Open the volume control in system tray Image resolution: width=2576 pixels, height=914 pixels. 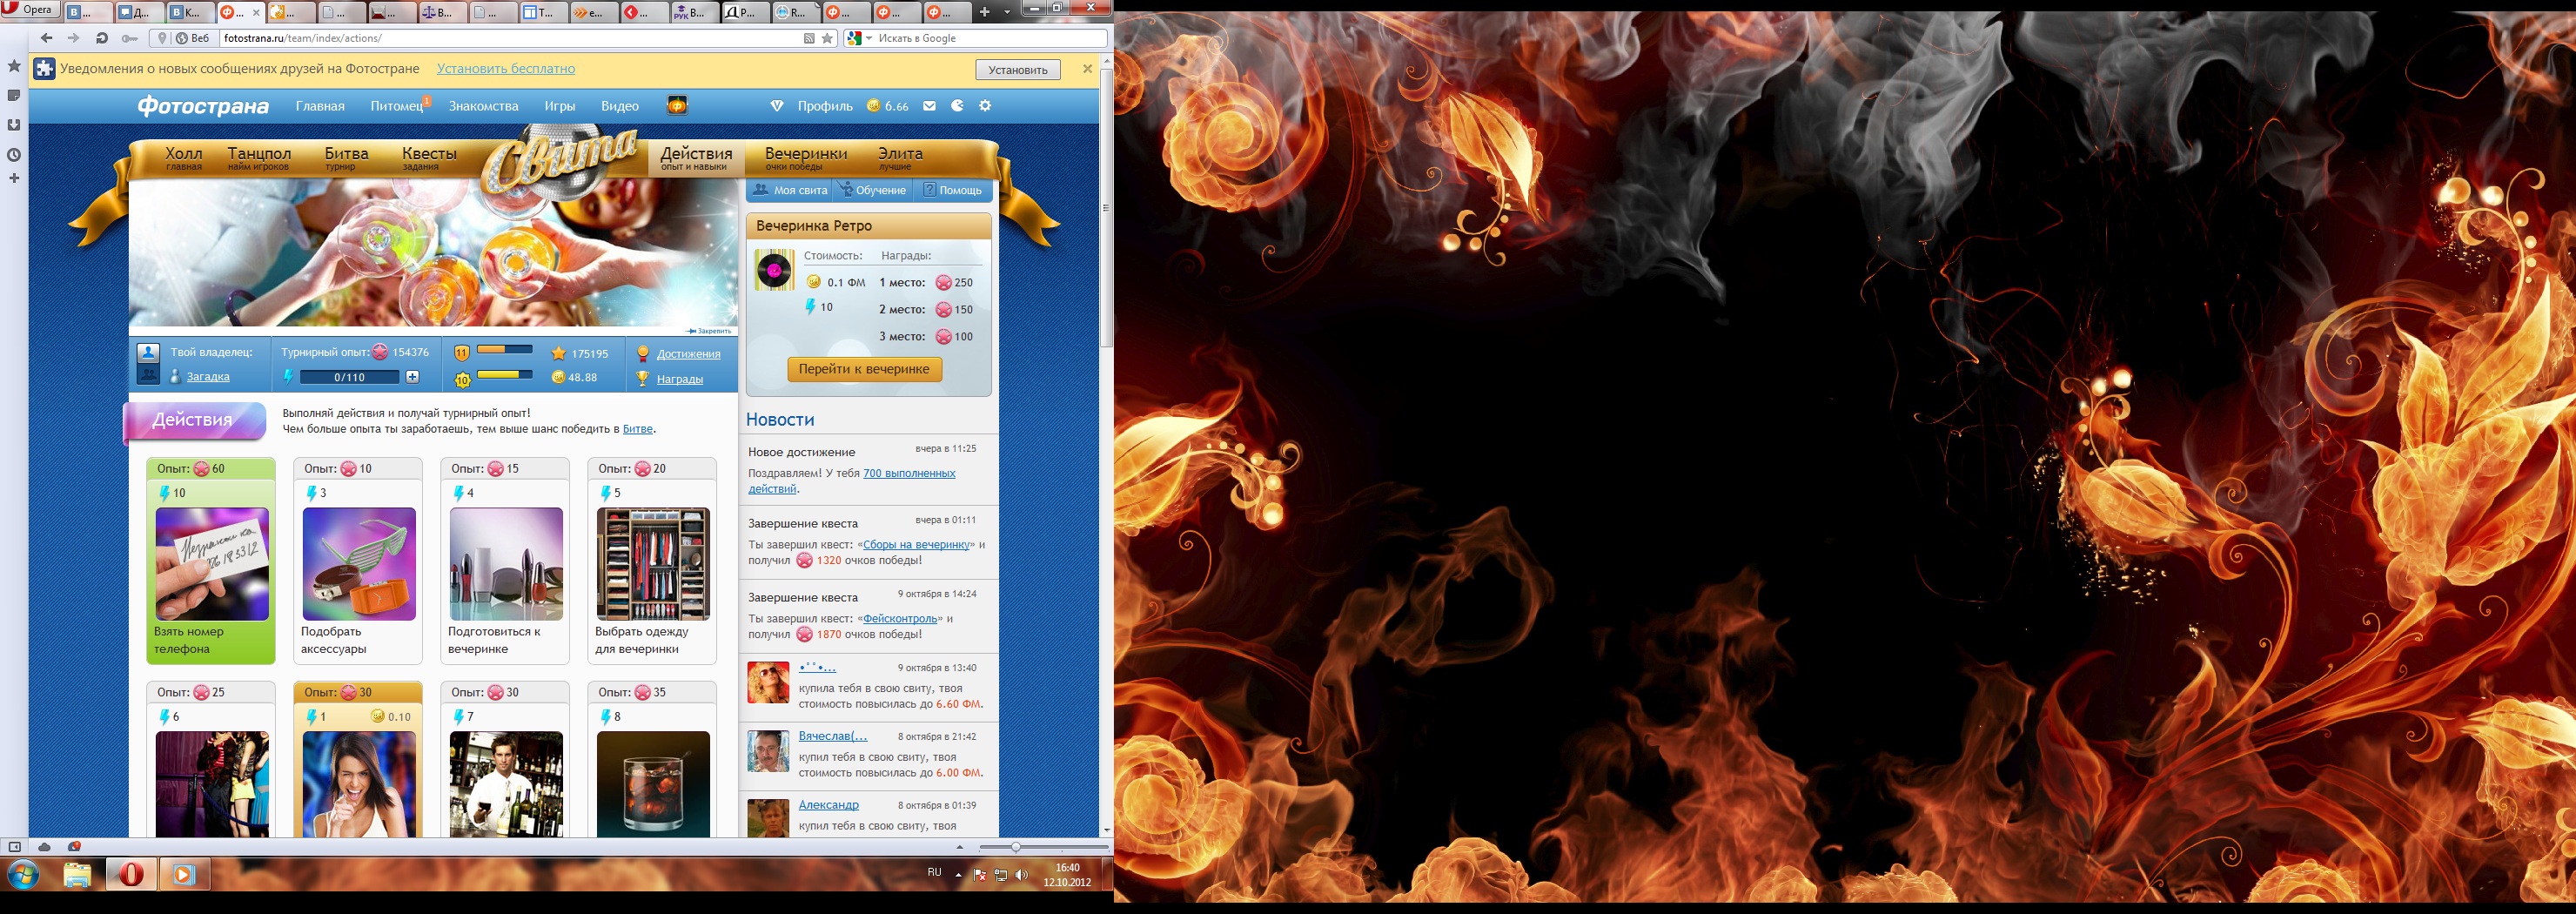[1021, 875]
